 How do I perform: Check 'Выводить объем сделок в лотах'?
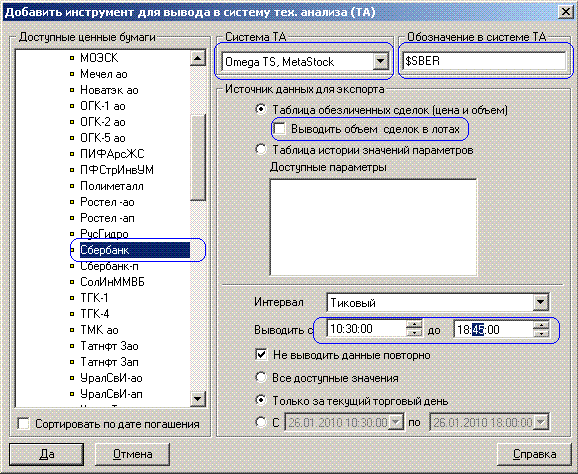point(279,129)
